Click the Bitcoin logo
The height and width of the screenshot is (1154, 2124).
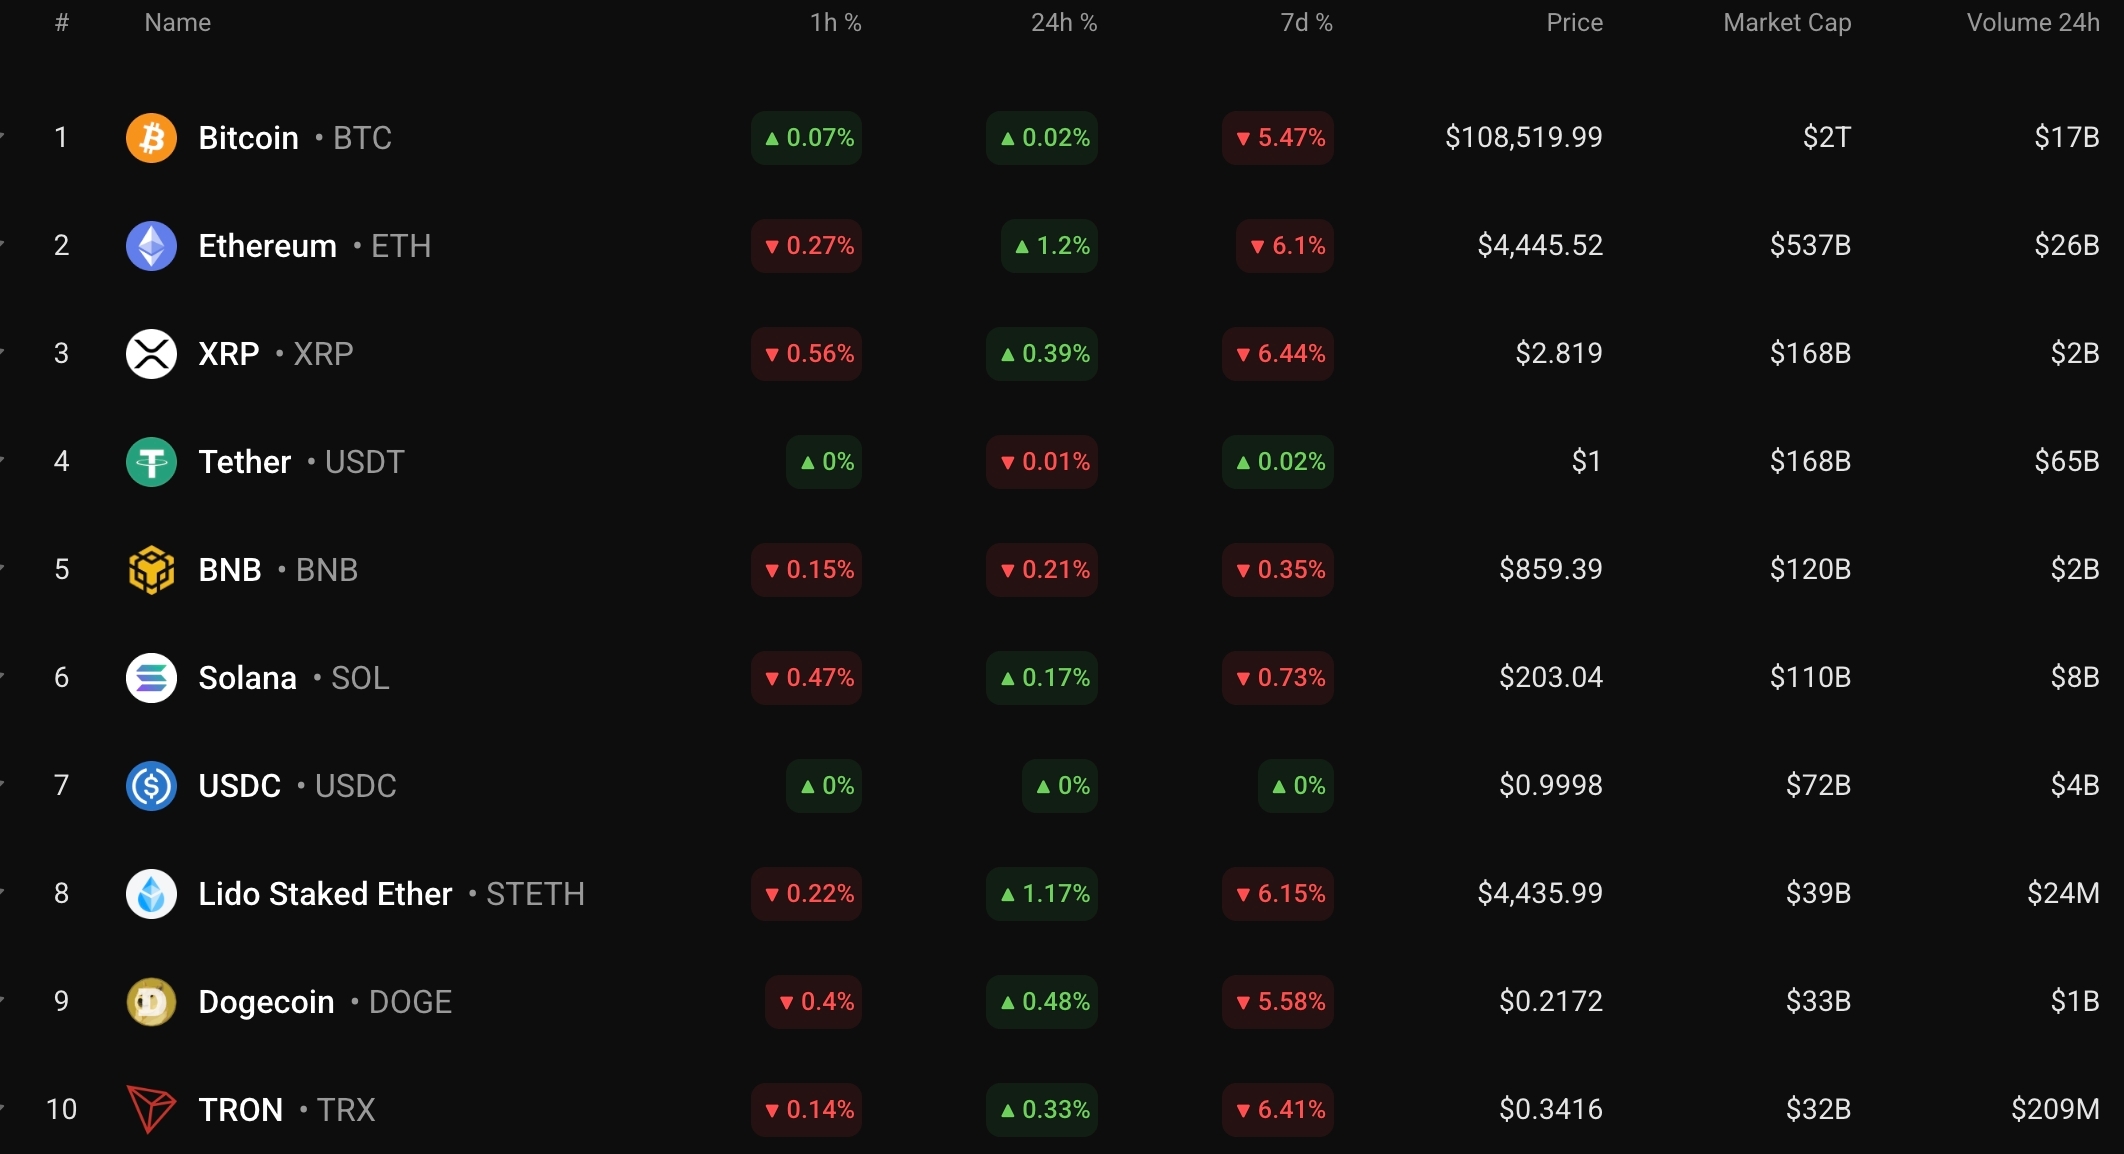[x=151, y=138]
